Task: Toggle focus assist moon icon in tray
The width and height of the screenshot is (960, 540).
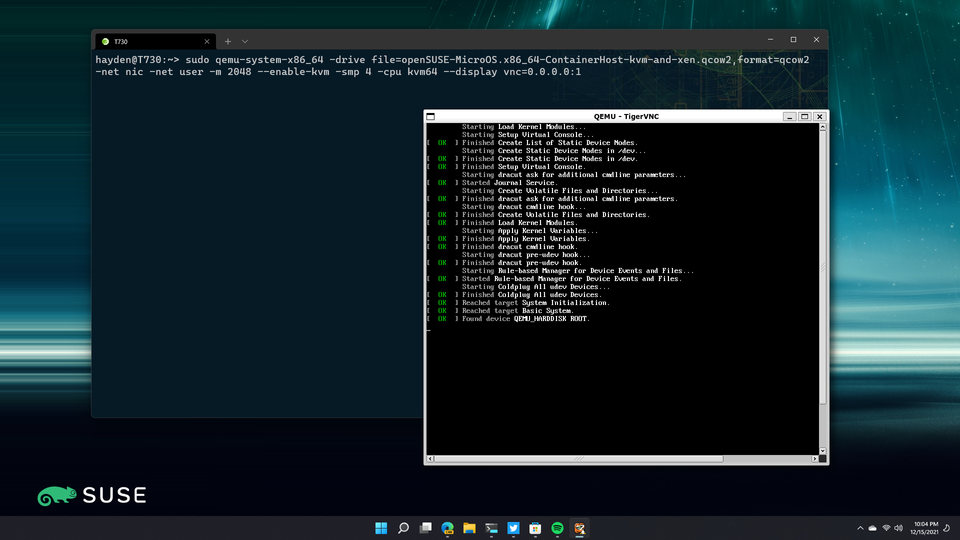Action: click(x=946, y=527)
